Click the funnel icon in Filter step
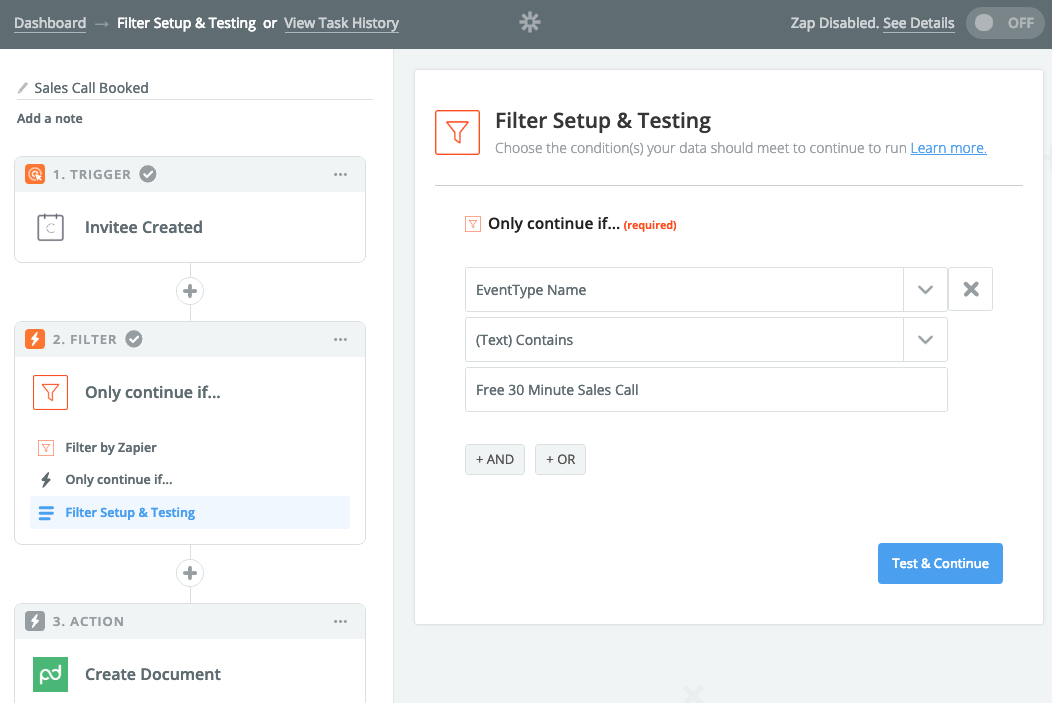 (x=50, y=392)
